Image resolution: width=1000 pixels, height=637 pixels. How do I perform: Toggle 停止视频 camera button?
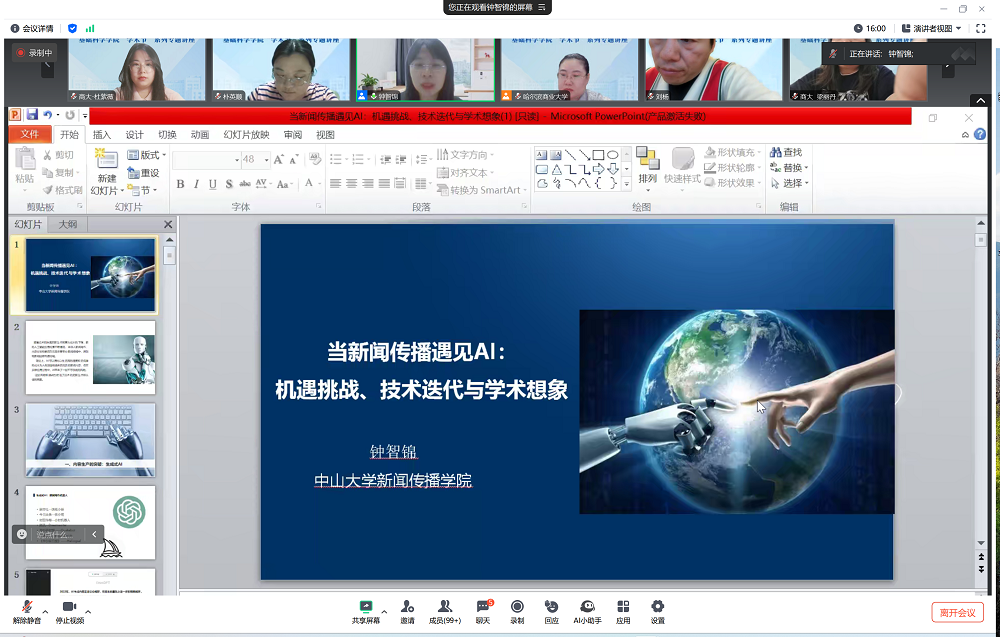tap(69, 607)
